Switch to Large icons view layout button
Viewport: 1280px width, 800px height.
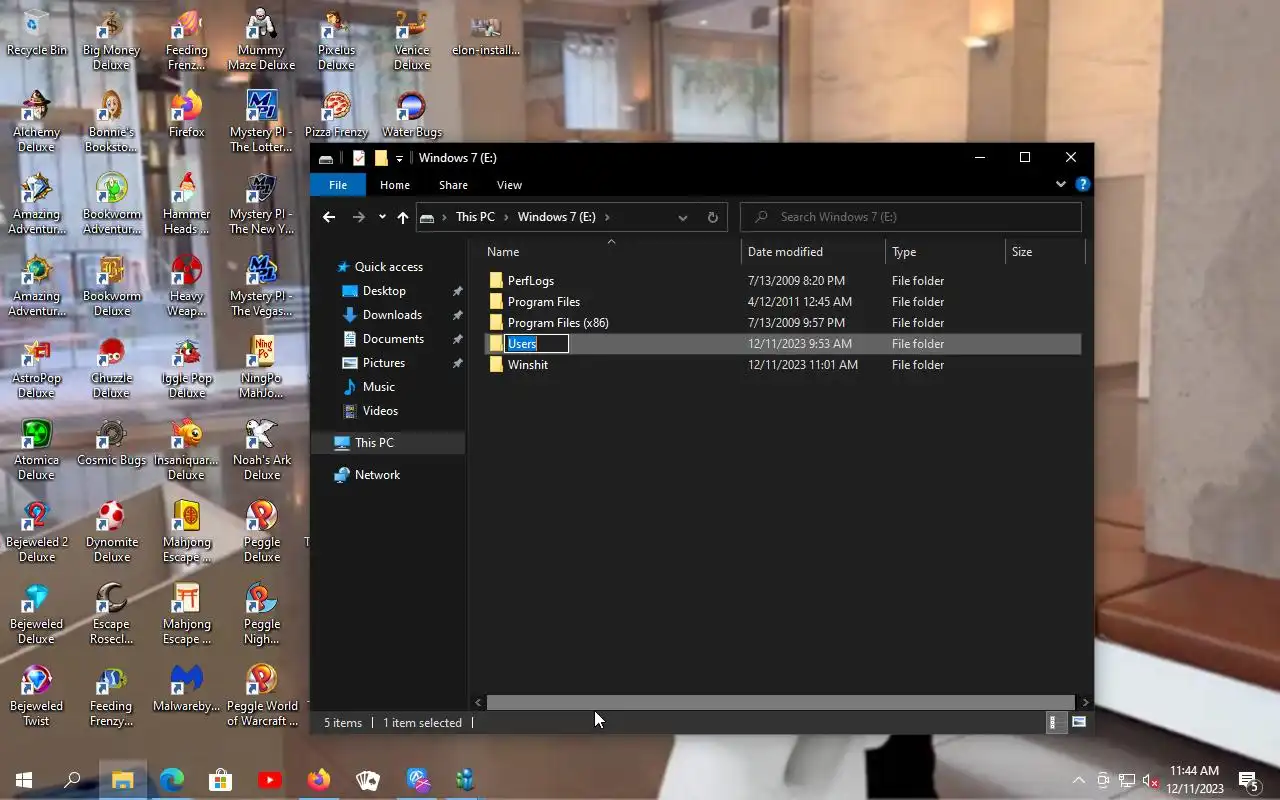point(1079,722)
